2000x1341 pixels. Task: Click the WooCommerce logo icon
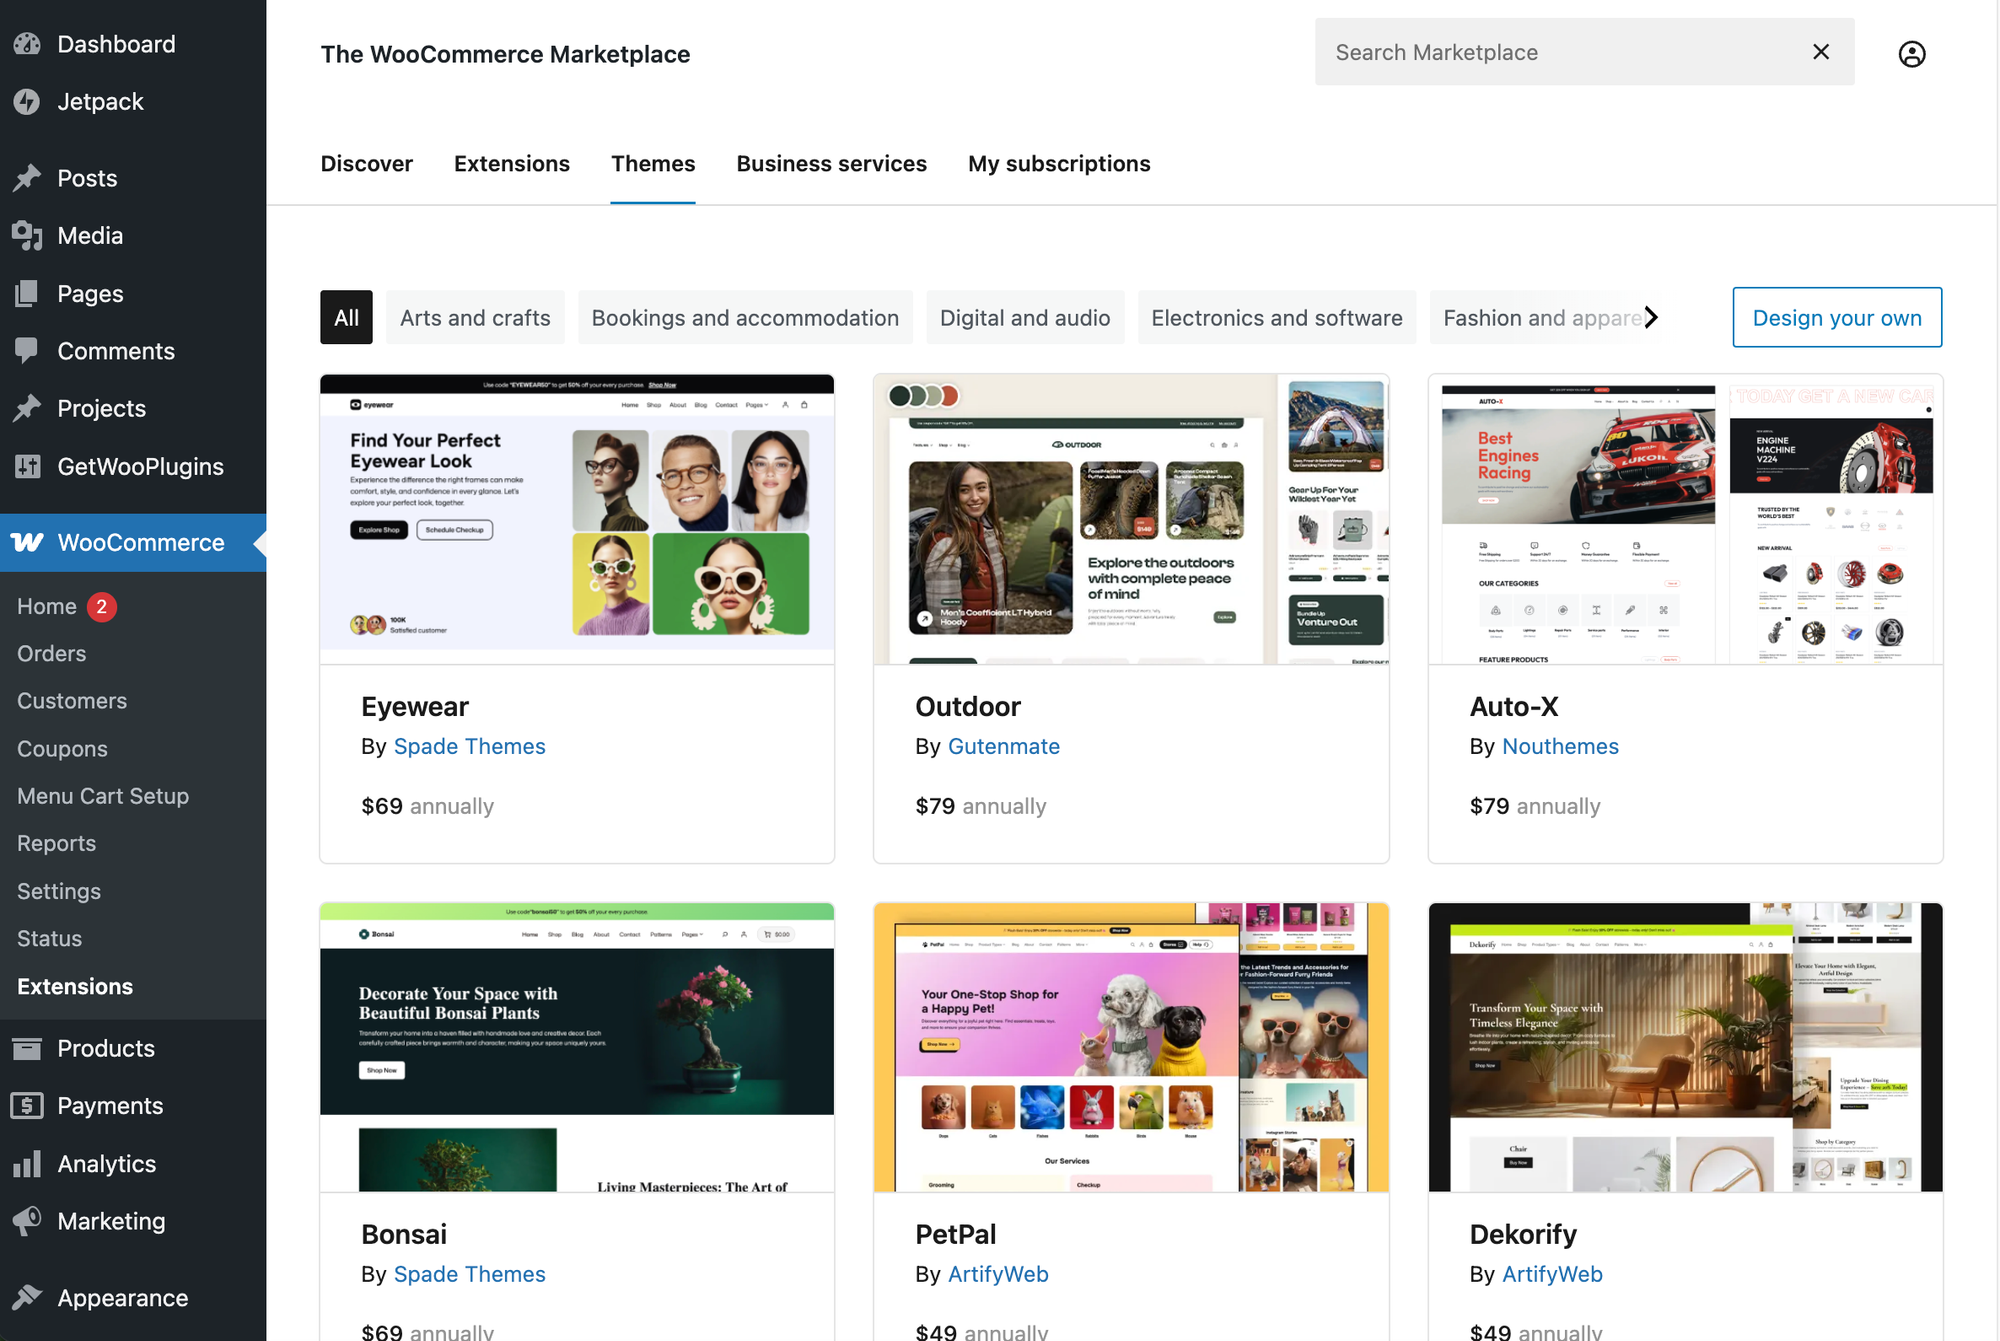[27, 542]
